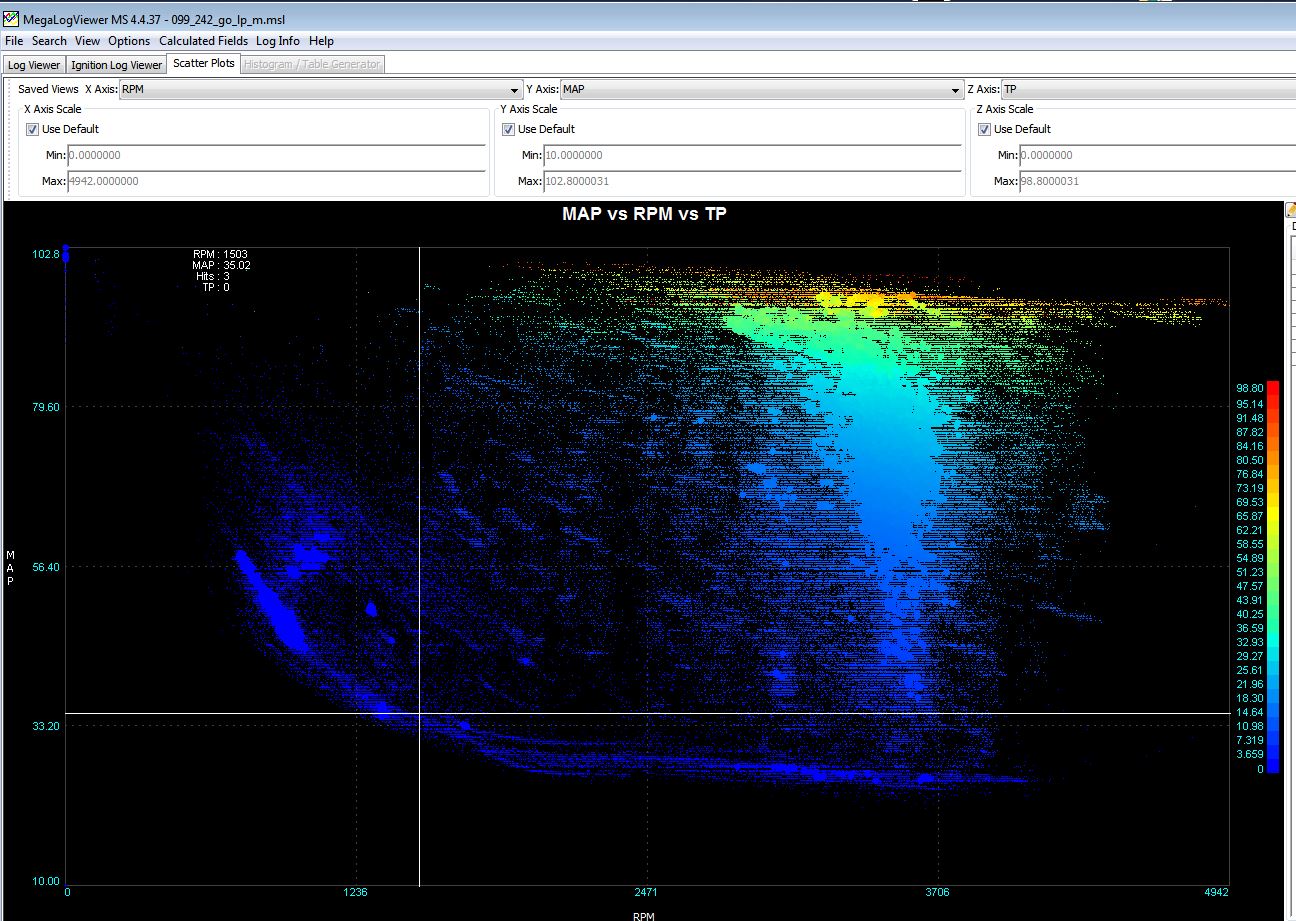Click the pencil edit icon beside the plot

pyautogui.click(x=1290, y=211)
